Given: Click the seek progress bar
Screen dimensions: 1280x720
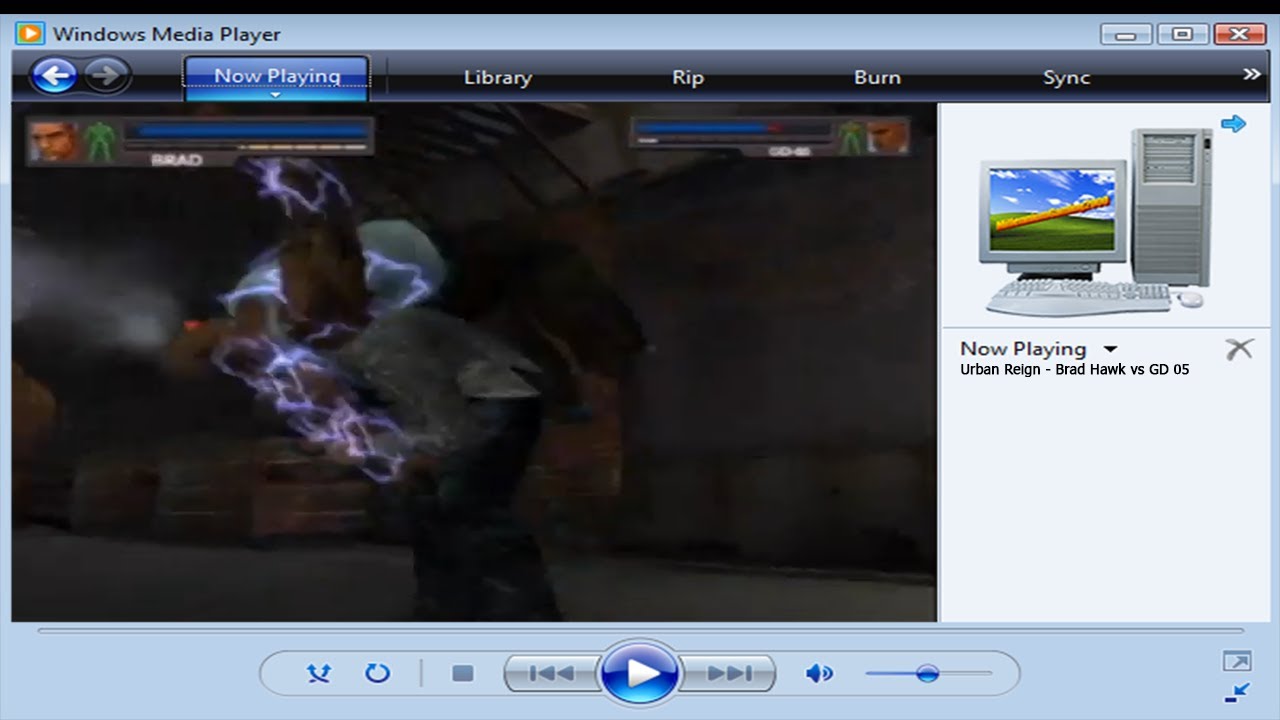Looking at the screenshot, I should pos(641,631).
